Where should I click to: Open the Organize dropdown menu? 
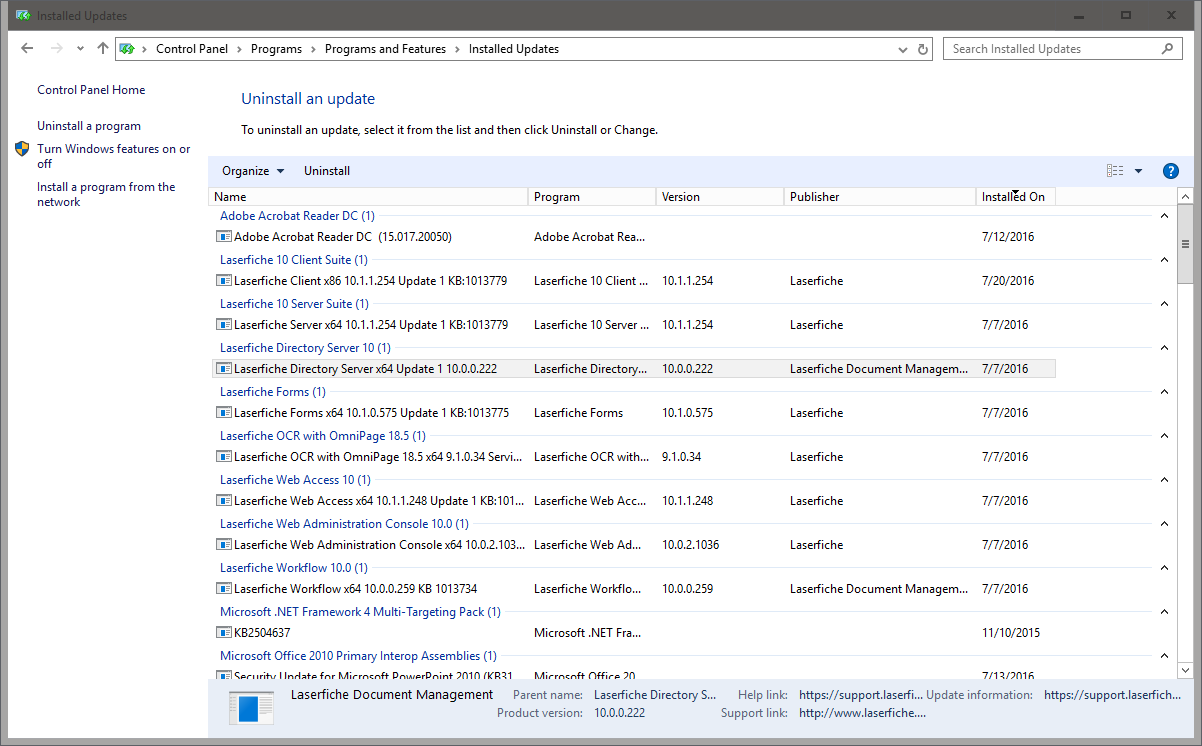click(253, 171)
